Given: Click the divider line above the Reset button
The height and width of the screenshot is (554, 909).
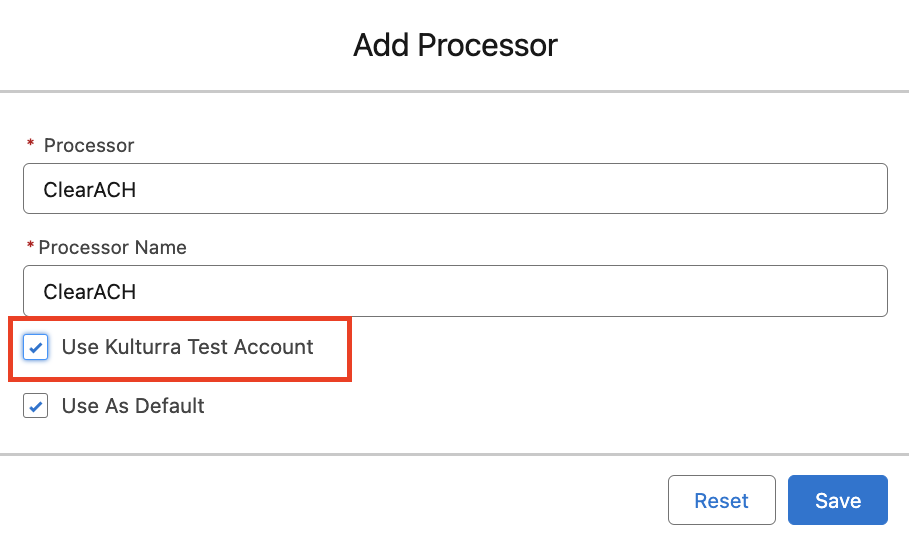Looking at the screenshot, I should [x=455, y=455].
